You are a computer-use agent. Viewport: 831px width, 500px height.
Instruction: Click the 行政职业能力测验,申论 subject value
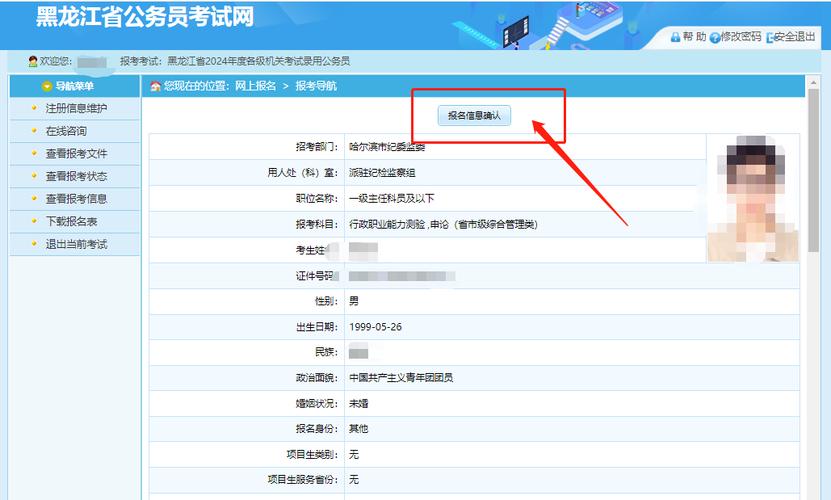443,225
